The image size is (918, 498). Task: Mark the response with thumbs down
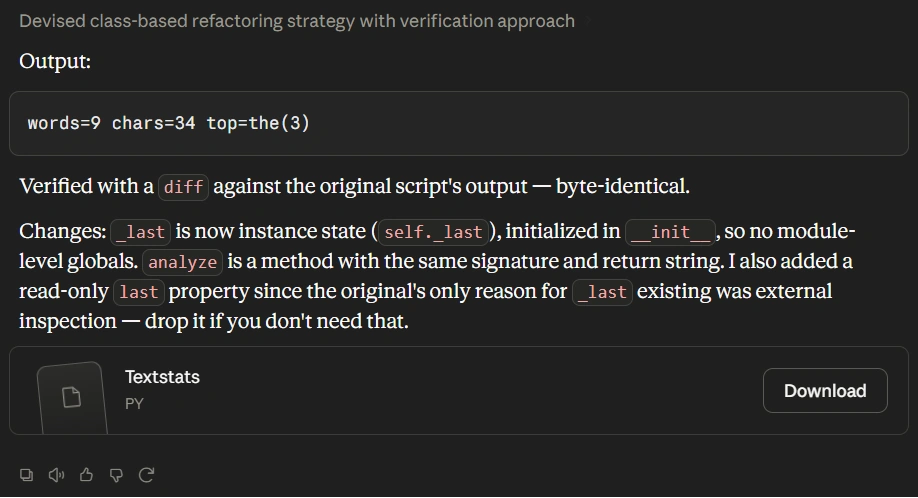pos(116,475)
